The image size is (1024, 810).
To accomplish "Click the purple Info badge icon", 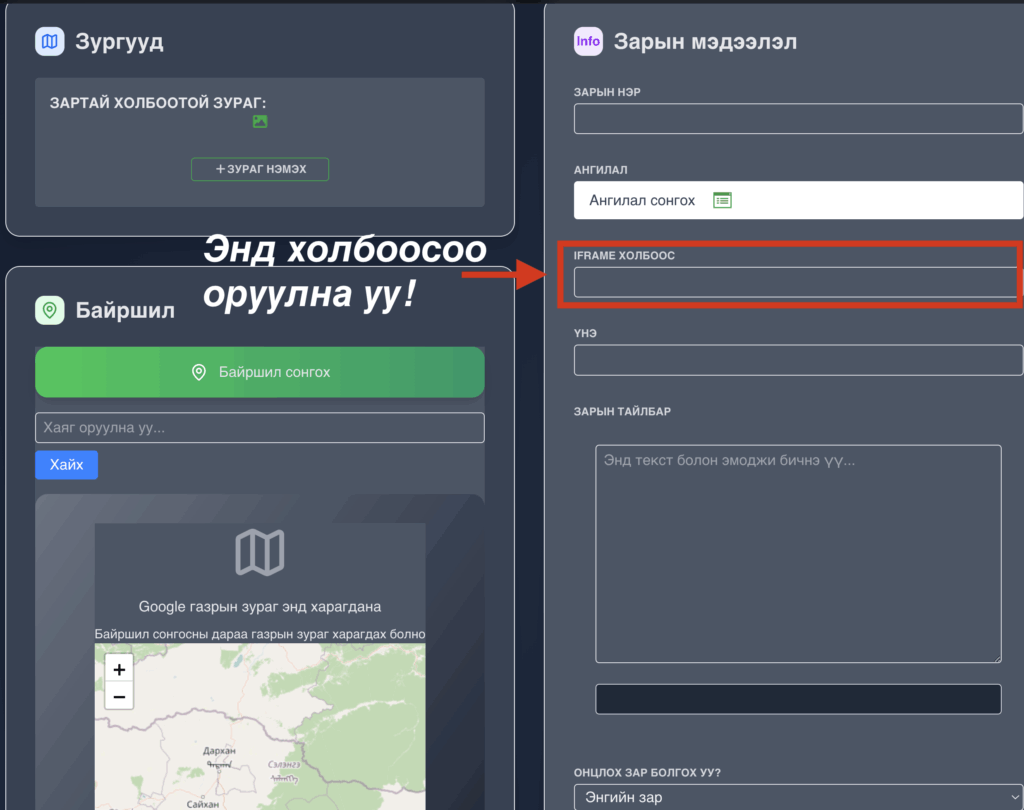I will pyautogui.click(x=588, y=41).
